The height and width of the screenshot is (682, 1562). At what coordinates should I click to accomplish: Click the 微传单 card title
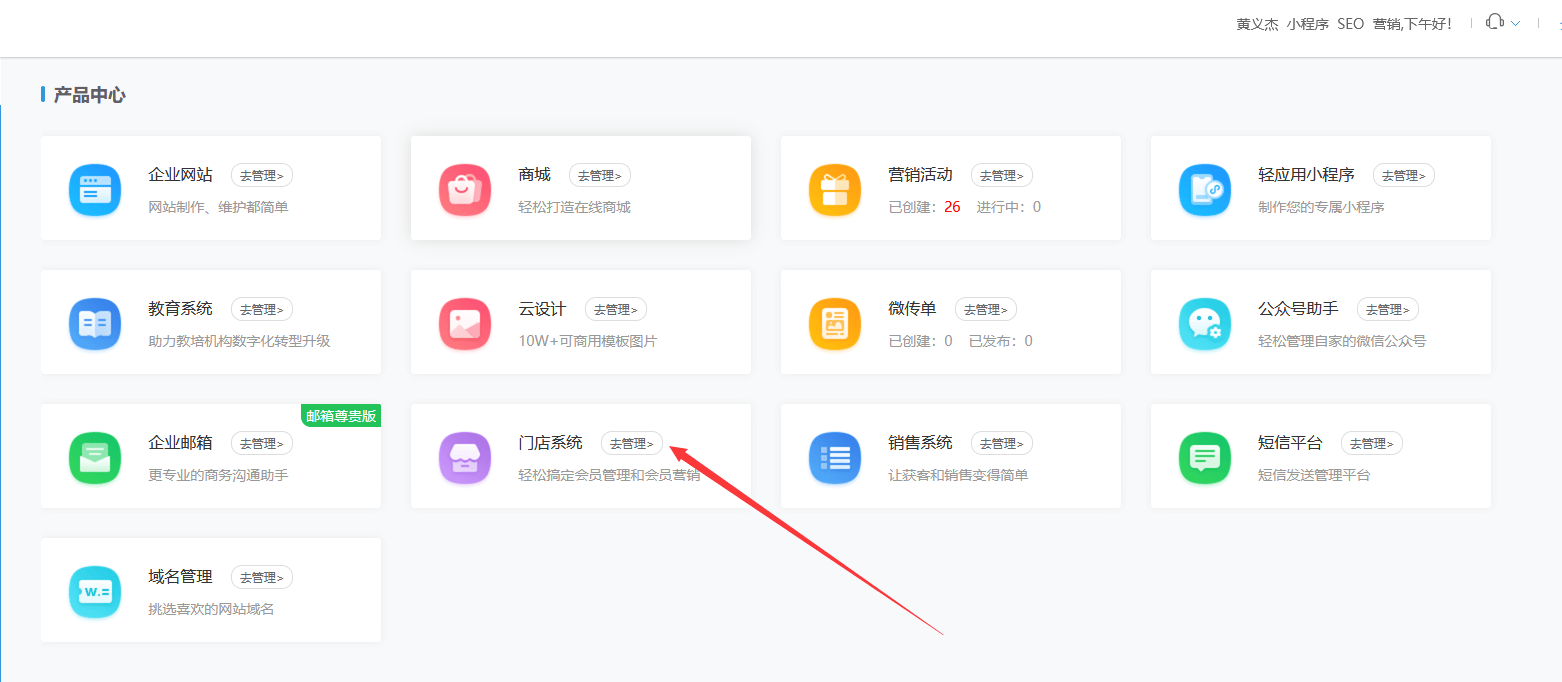click(912, 309)
